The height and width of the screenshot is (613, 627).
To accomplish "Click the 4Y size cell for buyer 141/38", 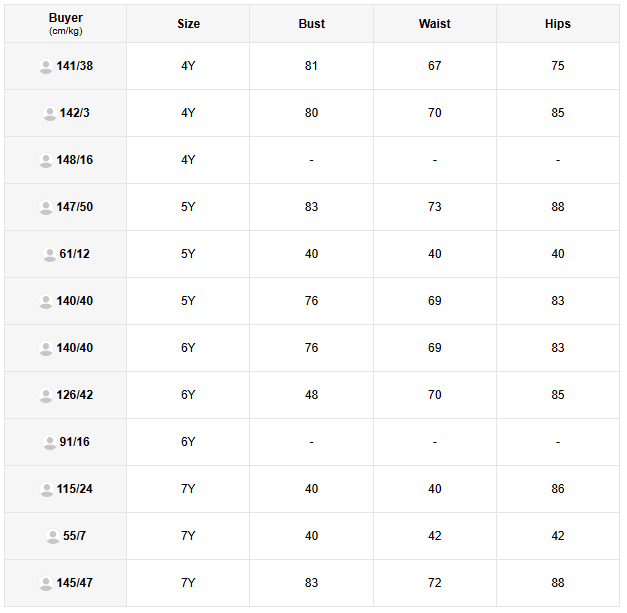I will click(188, 66).
